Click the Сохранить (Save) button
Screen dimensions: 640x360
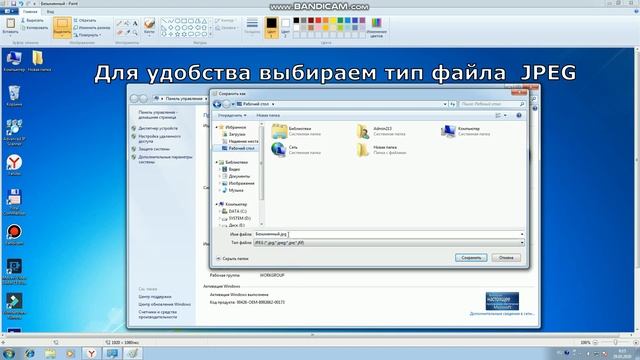click(471, 258)
